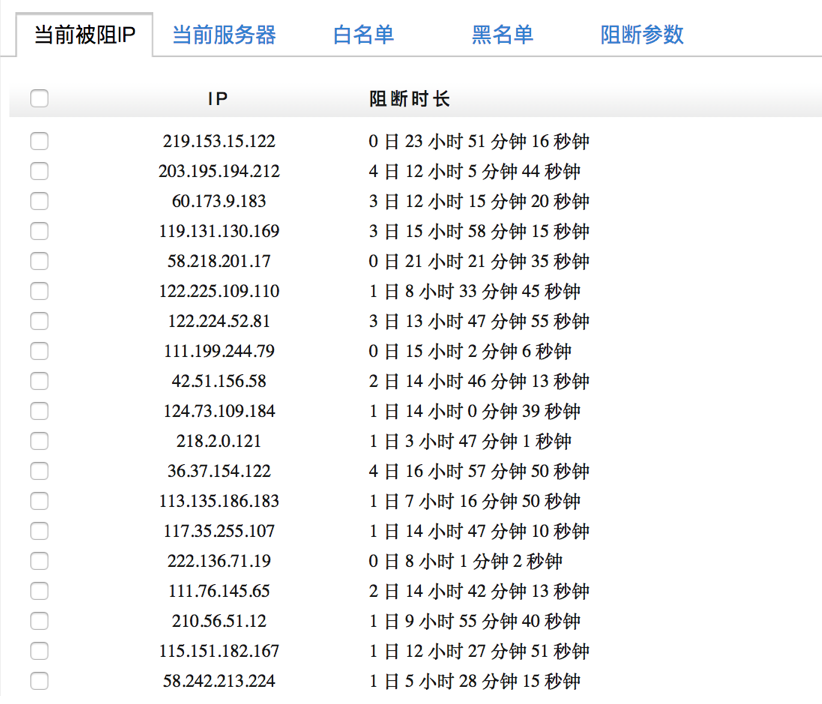Sort by the IP column header
The image size is (822, 704).
point(218,99)
